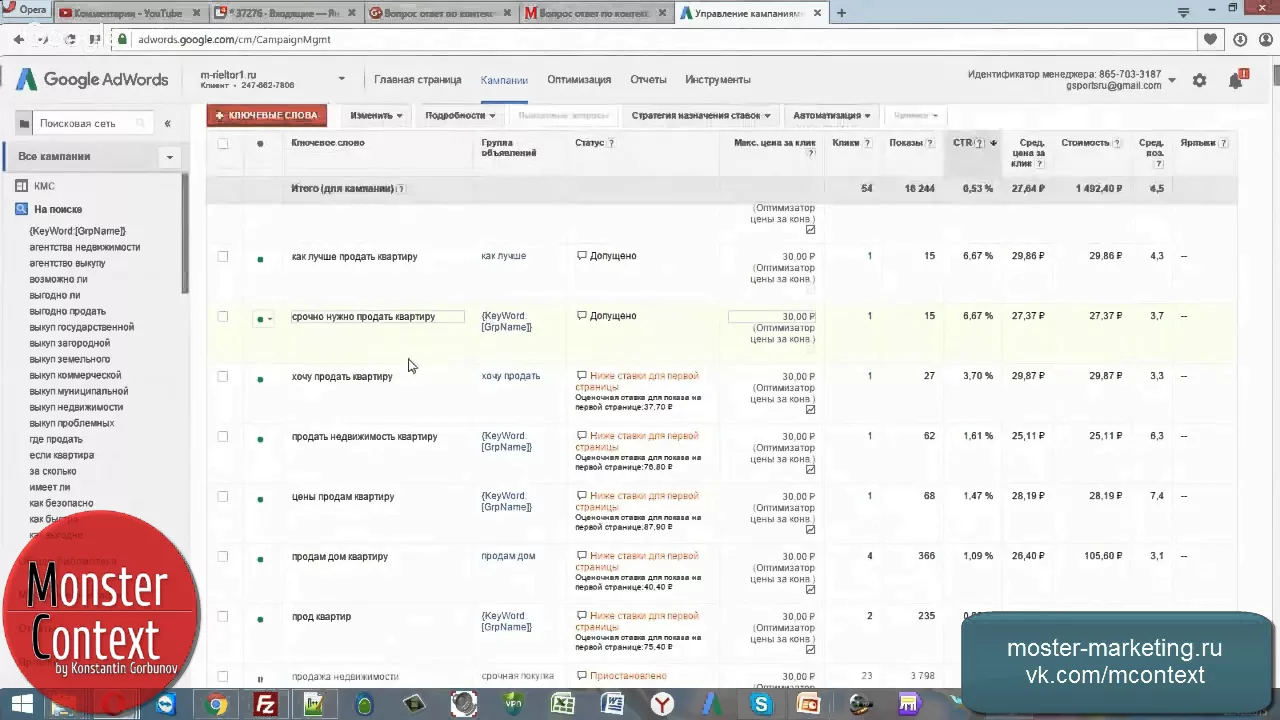Open Chrome from the taskbar

[x=215, y=705]
